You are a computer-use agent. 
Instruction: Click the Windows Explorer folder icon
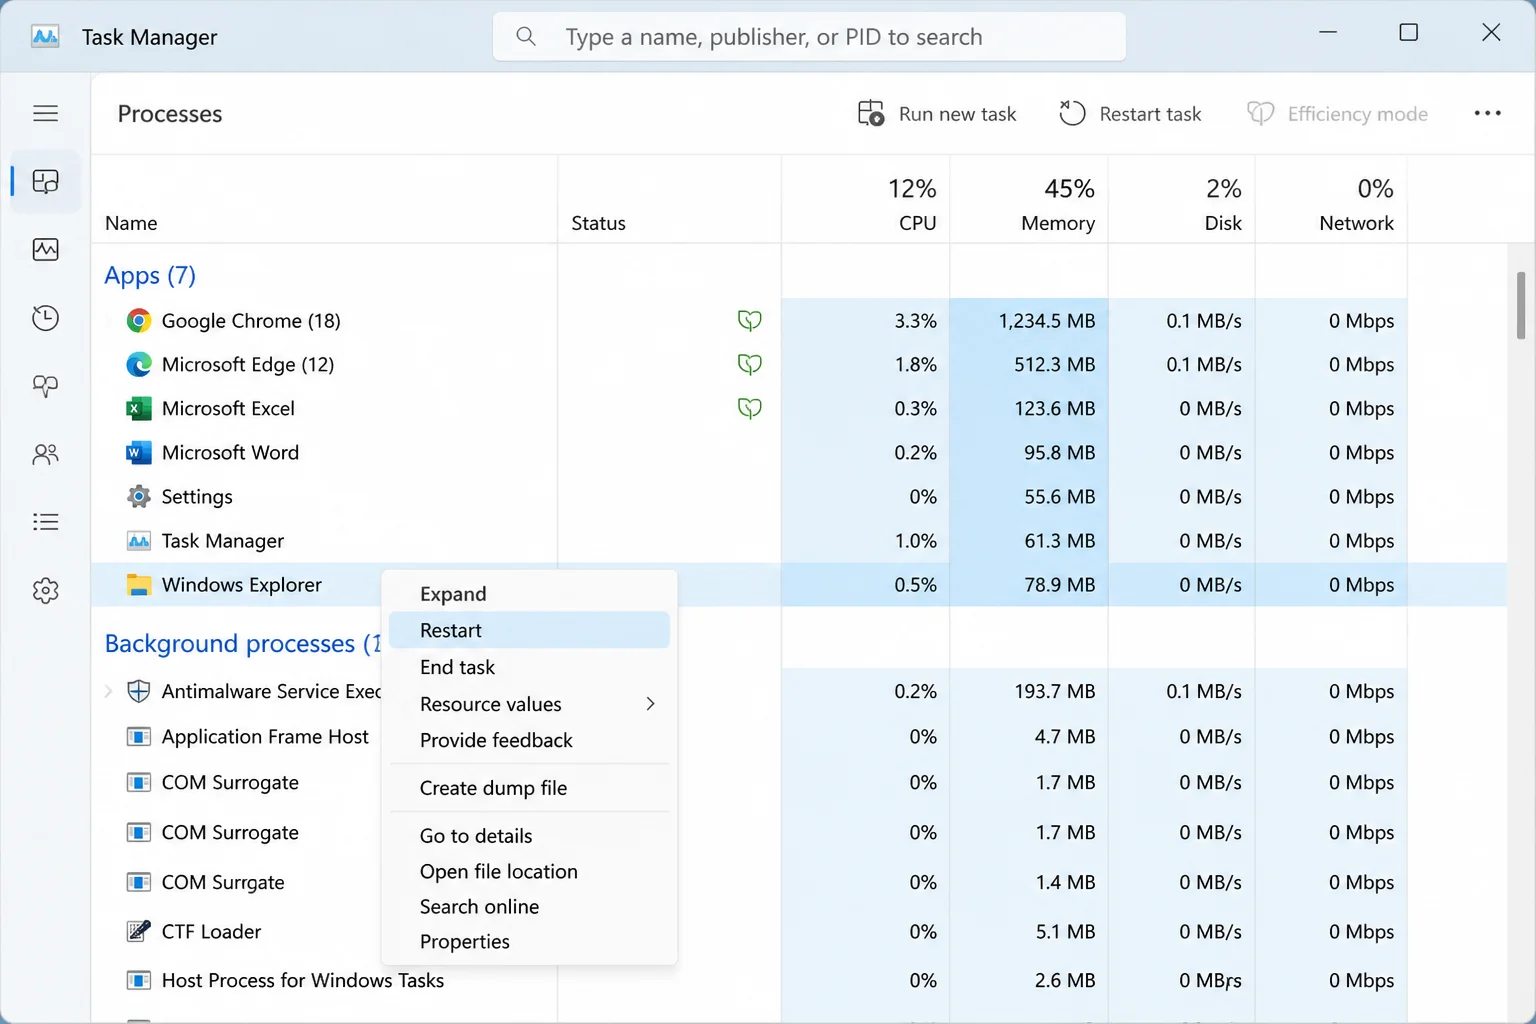click(x=139, y=585)
